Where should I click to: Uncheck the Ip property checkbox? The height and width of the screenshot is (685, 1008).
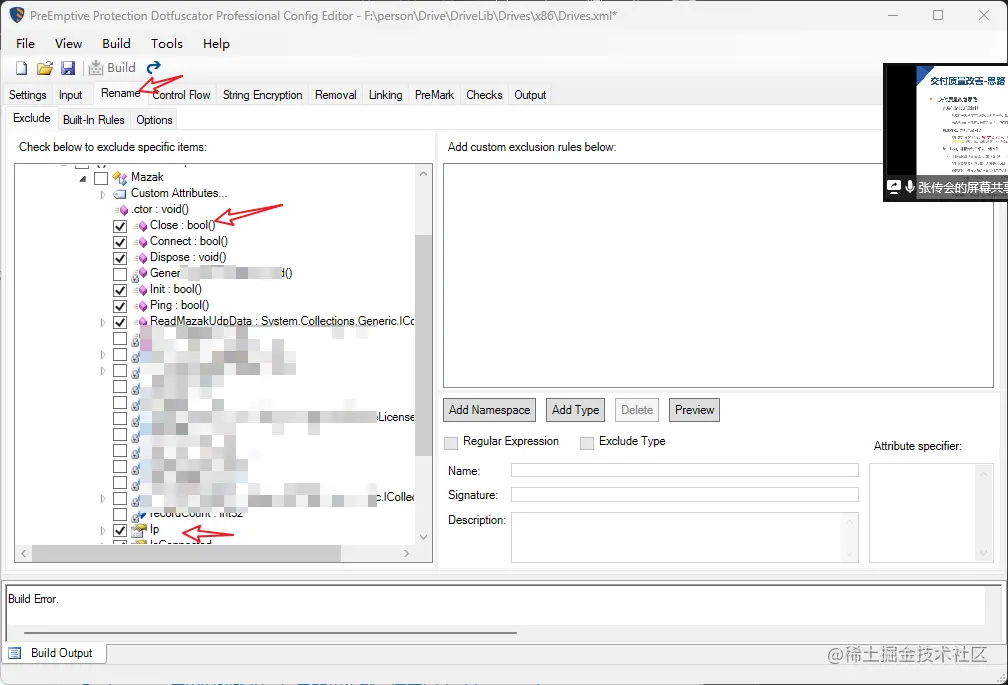point(120,531)
